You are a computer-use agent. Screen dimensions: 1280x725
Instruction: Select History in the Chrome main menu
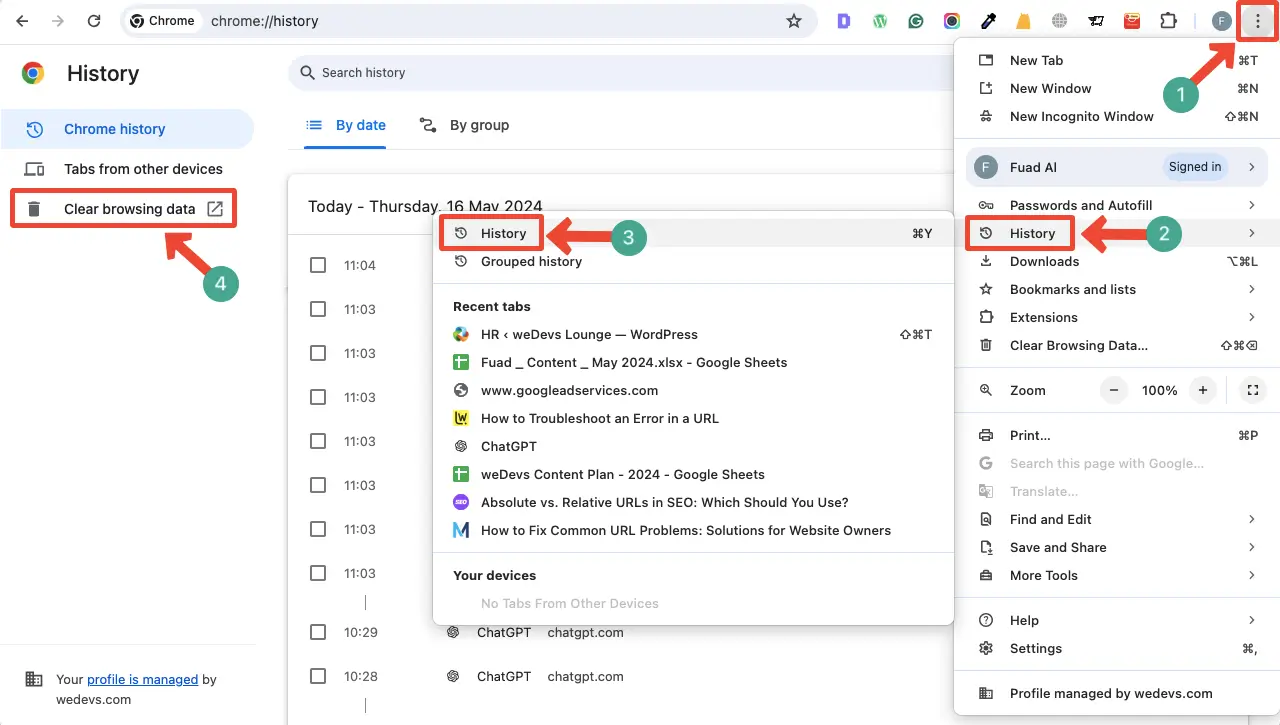pyautogui.click(x=1117, y=233)
